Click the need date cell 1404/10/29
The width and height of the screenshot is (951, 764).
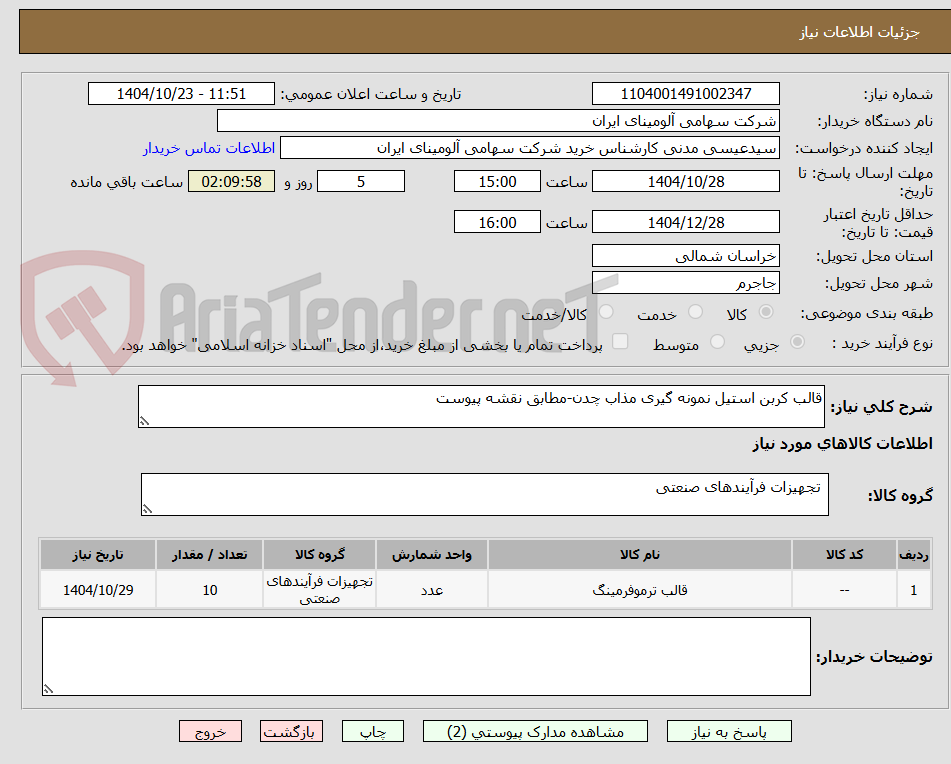click(98, 589)
